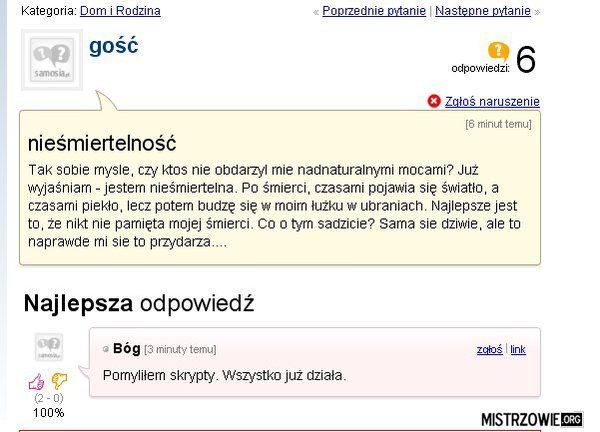The image size is (600, 432).
Task: Go to Poprzednie pytanie
Action: click(x=374, y=11)
